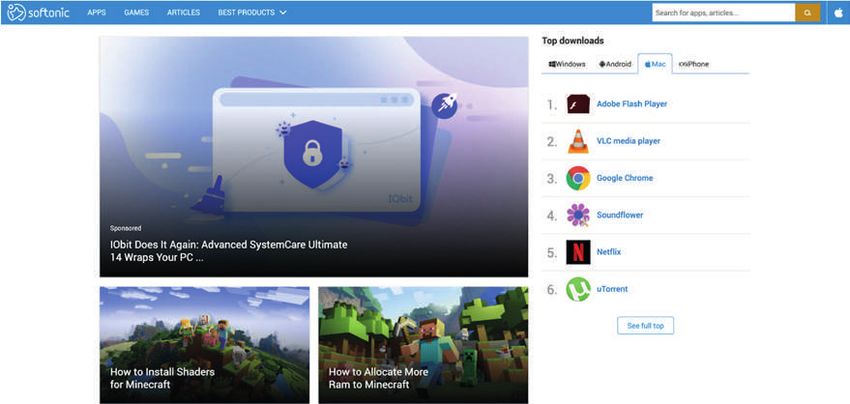Click the Google Chrome link
The width and height of the screenshot is (850, 404).
[x=624, y=178]
